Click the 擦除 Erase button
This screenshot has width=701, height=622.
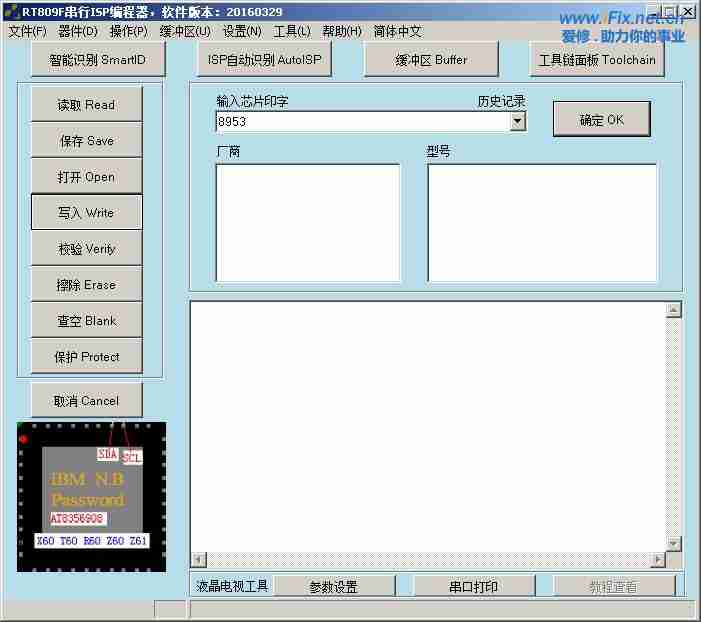click(87, 285)
